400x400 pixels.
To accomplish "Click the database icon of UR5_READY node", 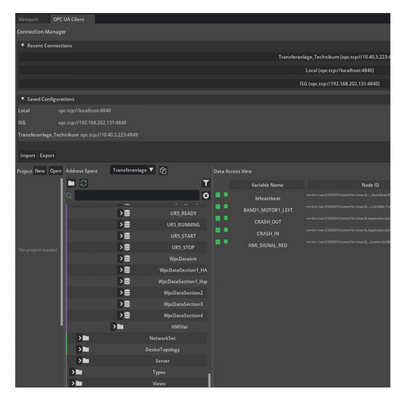I will coord(127,213).
